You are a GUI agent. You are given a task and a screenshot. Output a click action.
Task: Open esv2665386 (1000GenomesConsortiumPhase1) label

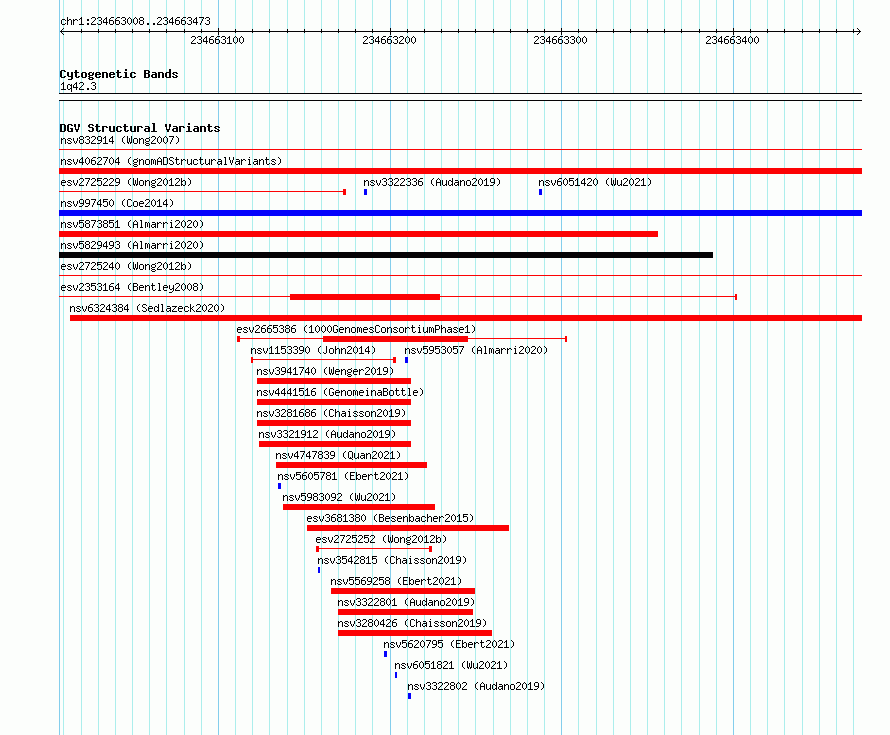[356, 329]
